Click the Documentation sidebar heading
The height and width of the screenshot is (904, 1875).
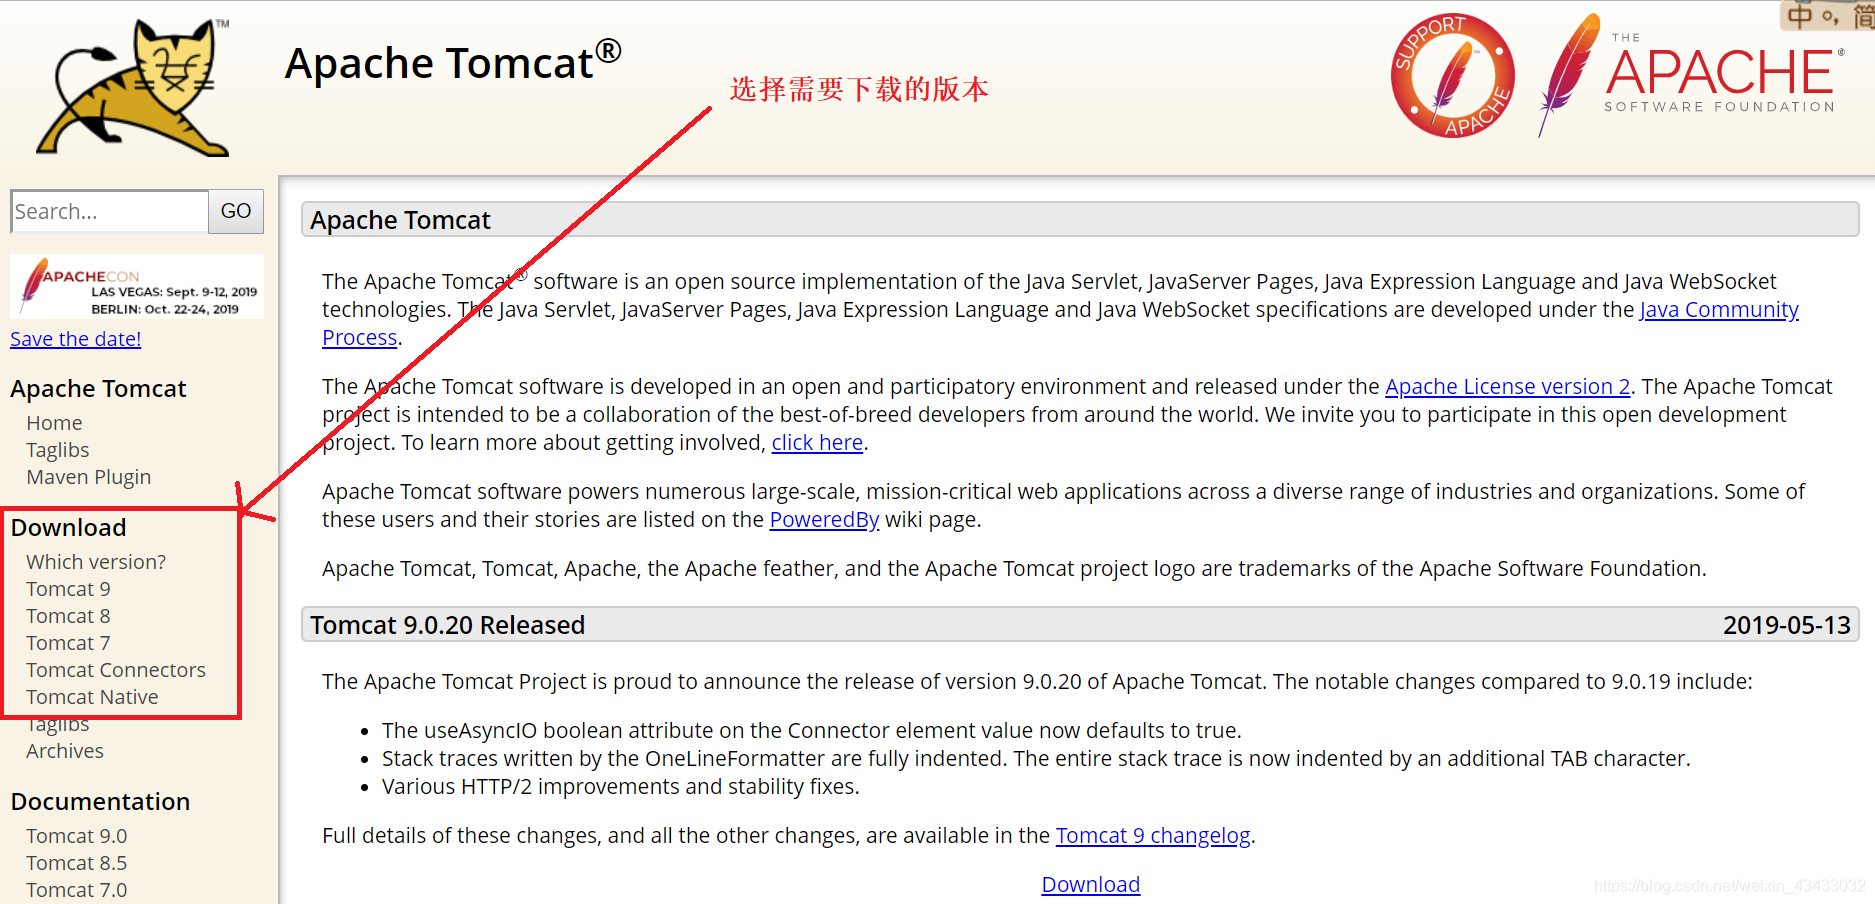click(100, 802)
